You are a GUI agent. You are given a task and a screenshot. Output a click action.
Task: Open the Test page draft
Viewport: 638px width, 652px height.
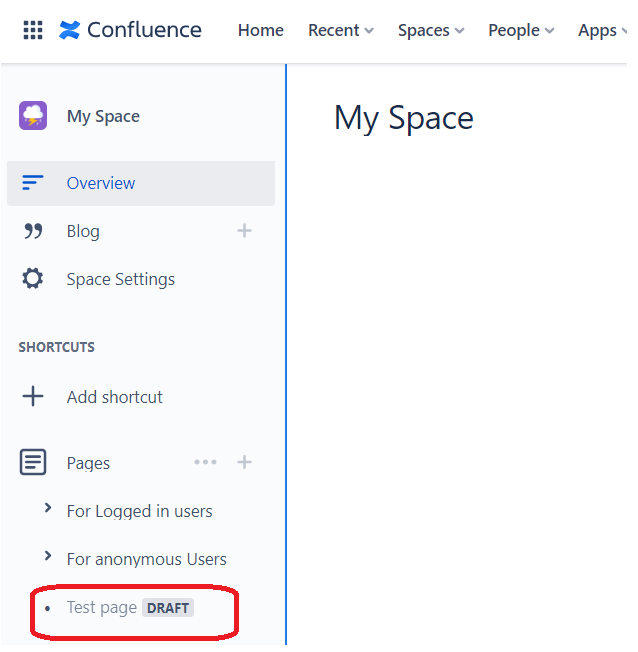click(x=102, y=608)
